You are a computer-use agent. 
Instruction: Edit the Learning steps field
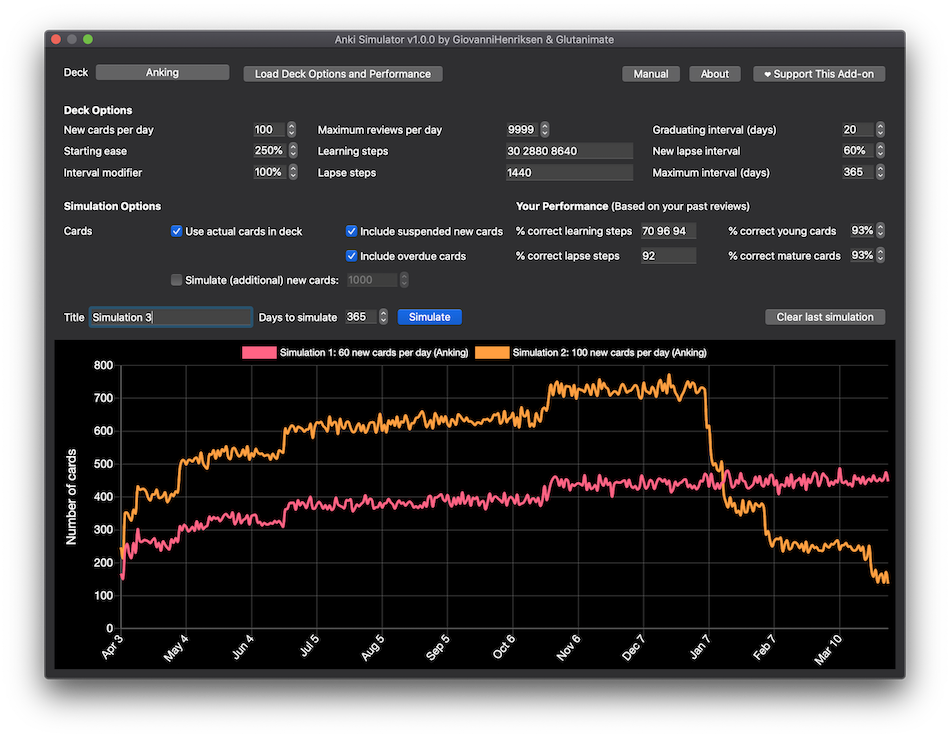569,151
